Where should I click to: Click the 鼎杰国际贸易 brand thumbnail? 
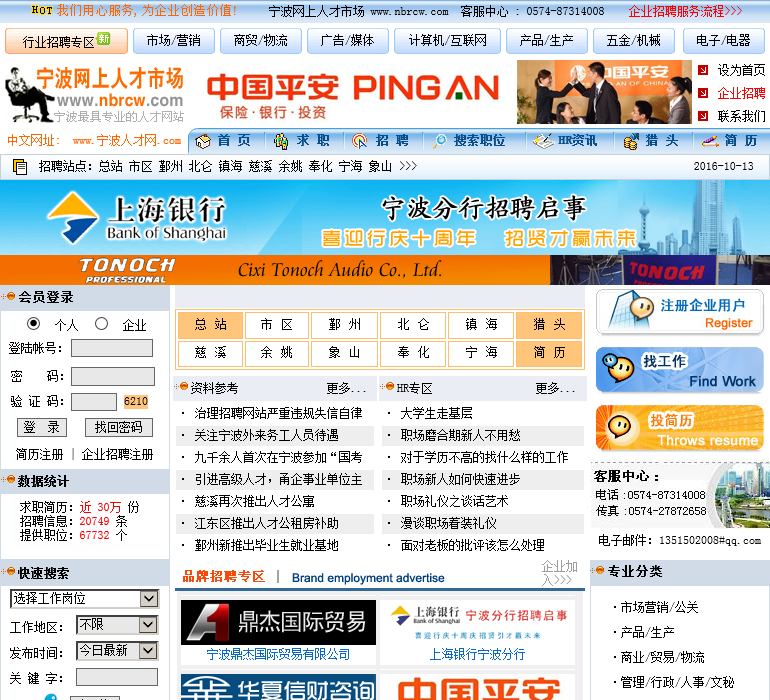click(x=278, y=622)
